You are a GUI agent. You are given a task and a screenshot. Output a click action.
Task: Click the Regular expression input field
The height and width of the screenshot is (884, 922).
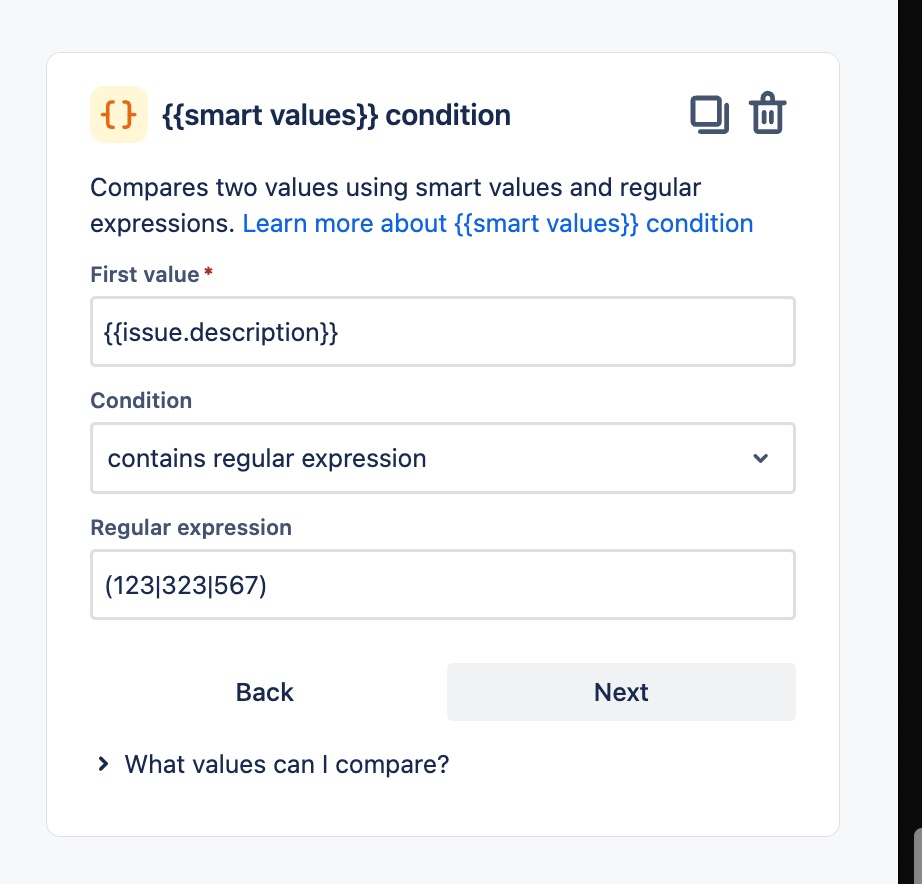point(443,584)
